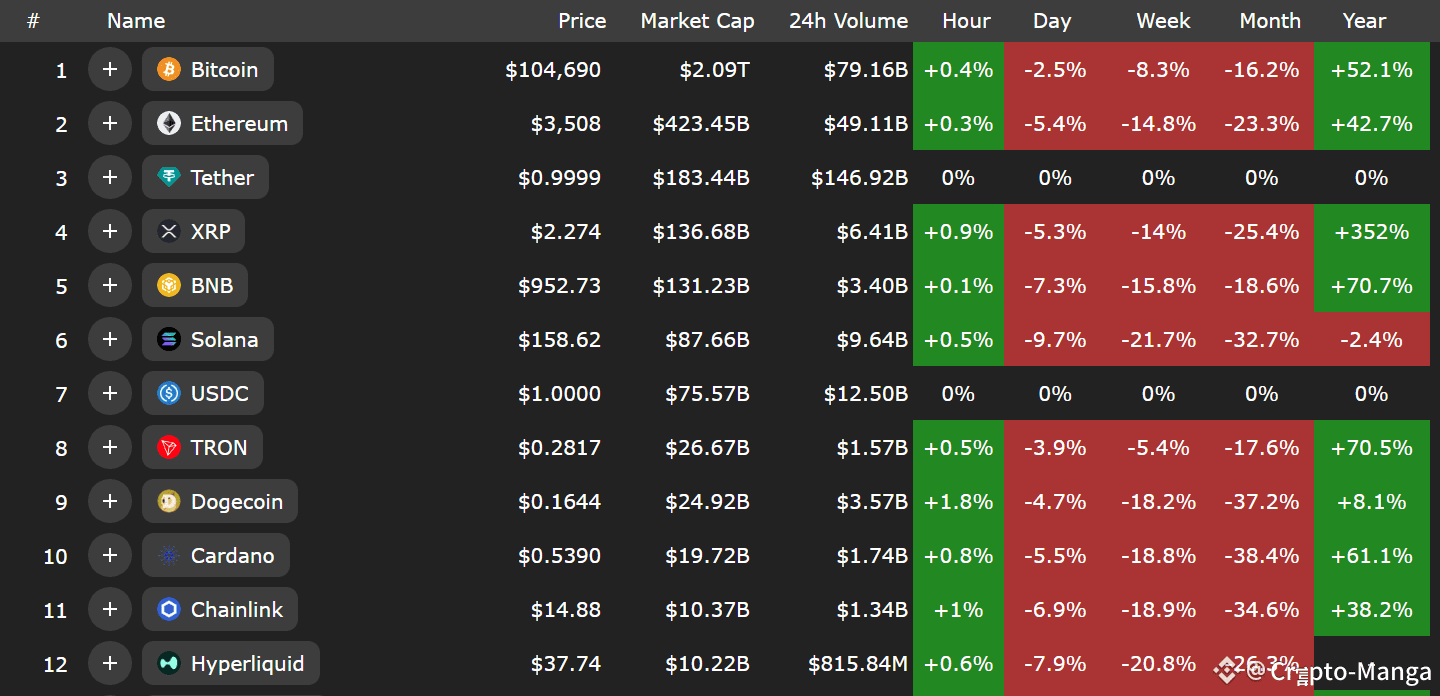Click the XRP logo icon
The height and width of the screenshot is (696, 1440).
pyautogui.click(x=169, y=231)
